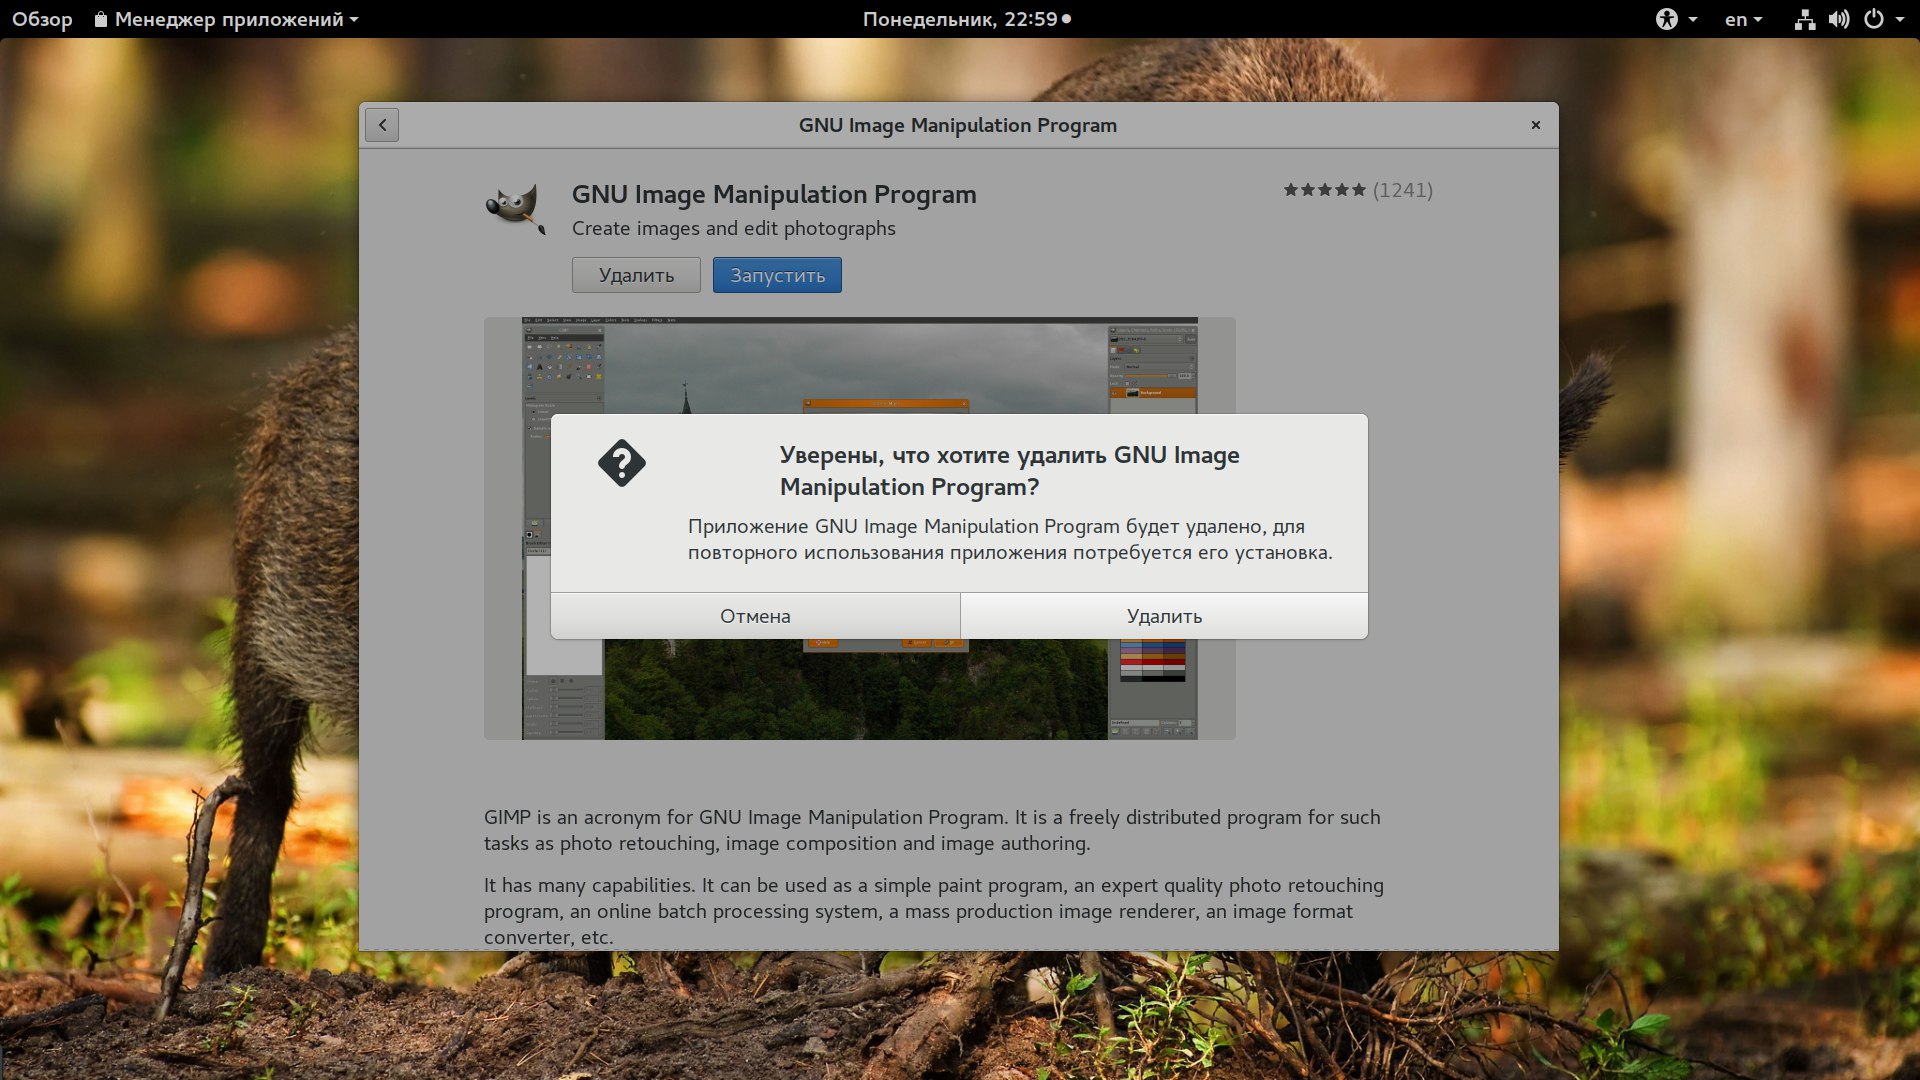Image resolution: width=1920 pixels, height=1080 pixels.
Task: Expand the system menu arrow in top right
Action: coord(1900,19)
